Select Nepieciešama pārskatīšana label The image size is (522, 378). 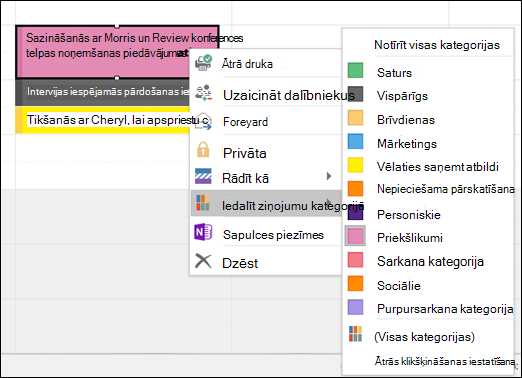[x=446, y=189]
